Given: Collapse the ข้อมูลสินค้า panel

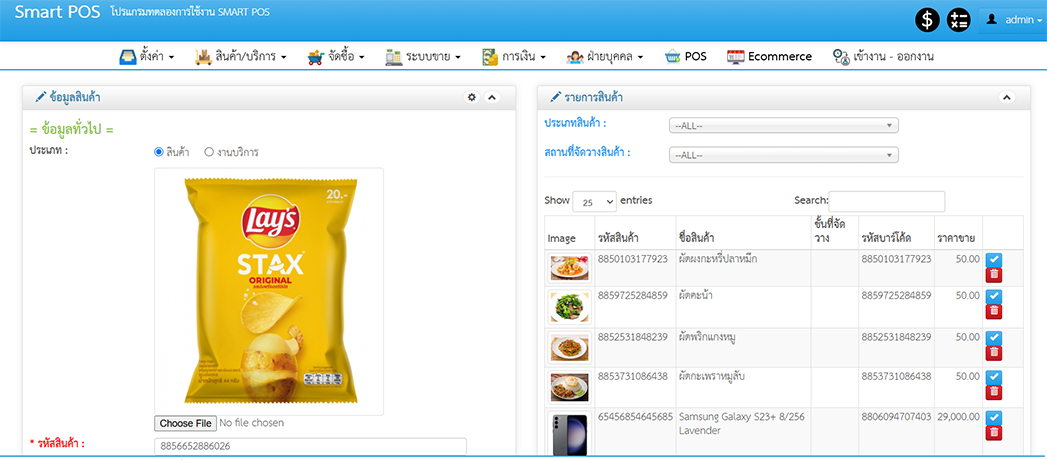Looking at the screenshot, I should (x=491, y=97).
